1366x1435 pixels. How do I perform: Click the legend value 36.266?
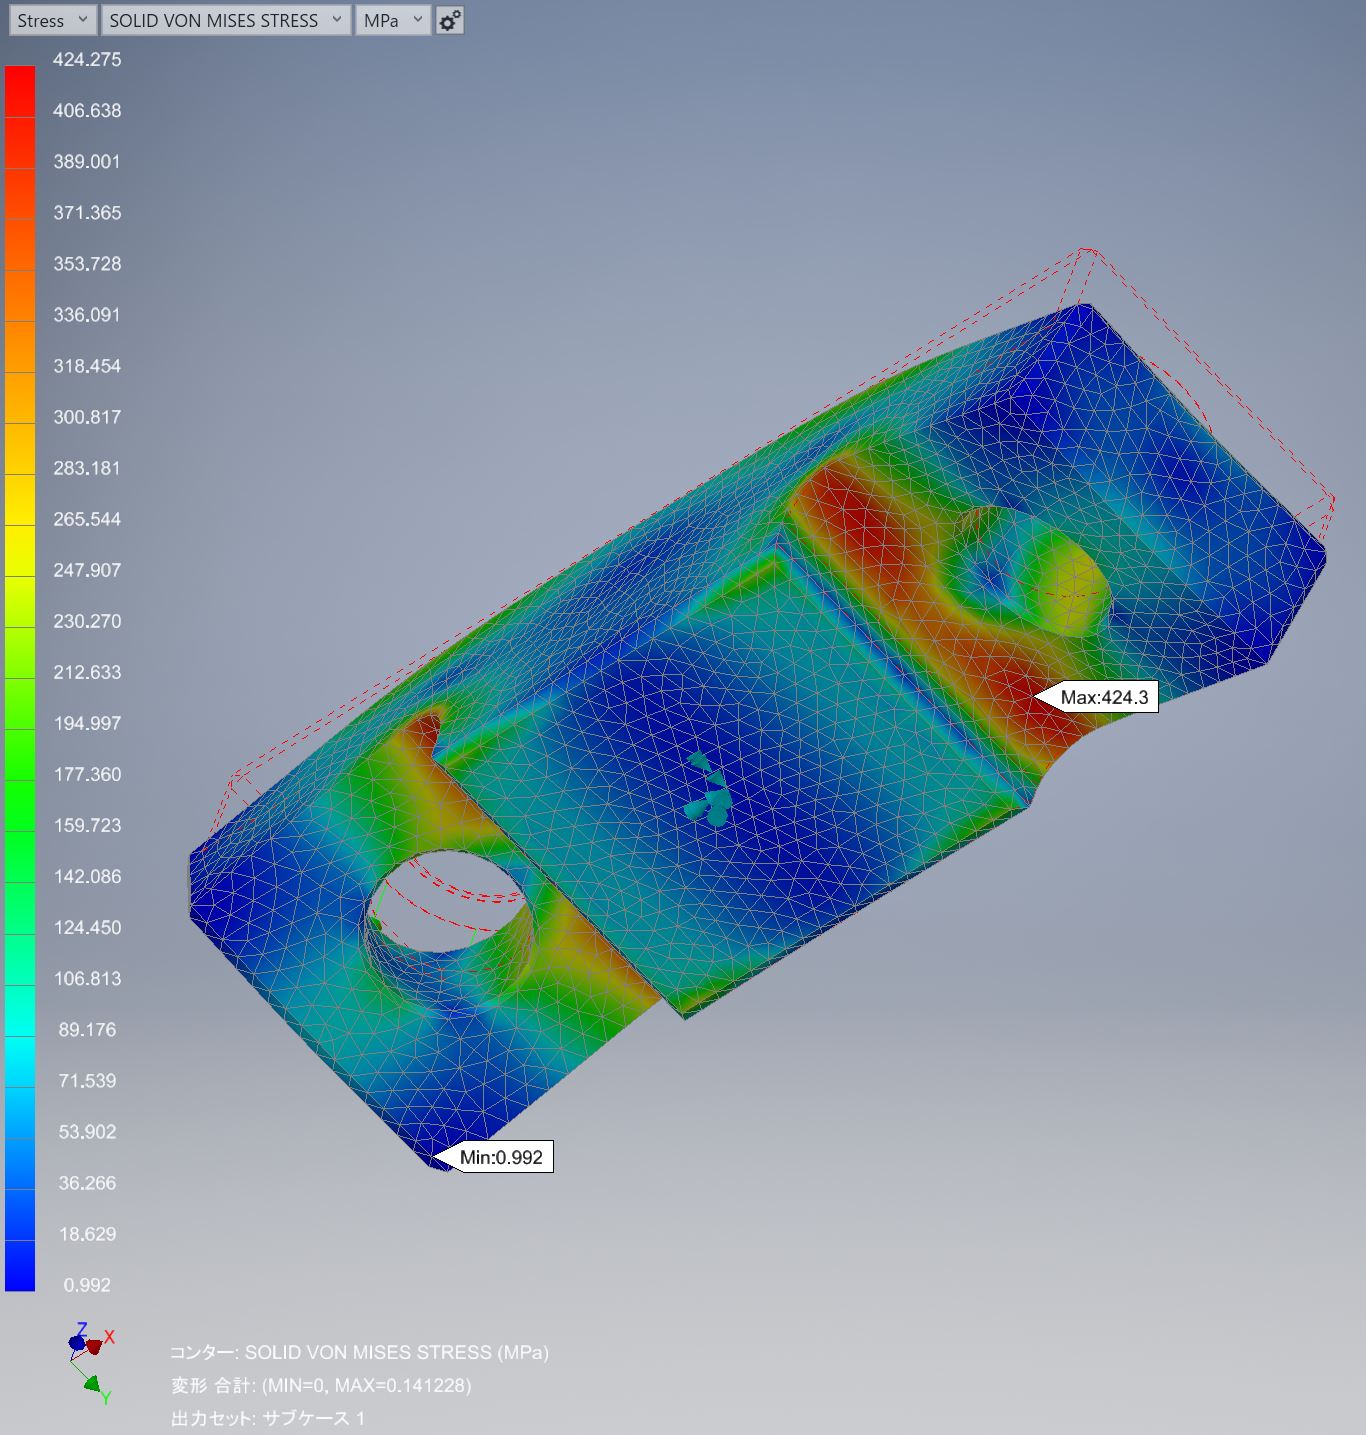coord(87,1183)
